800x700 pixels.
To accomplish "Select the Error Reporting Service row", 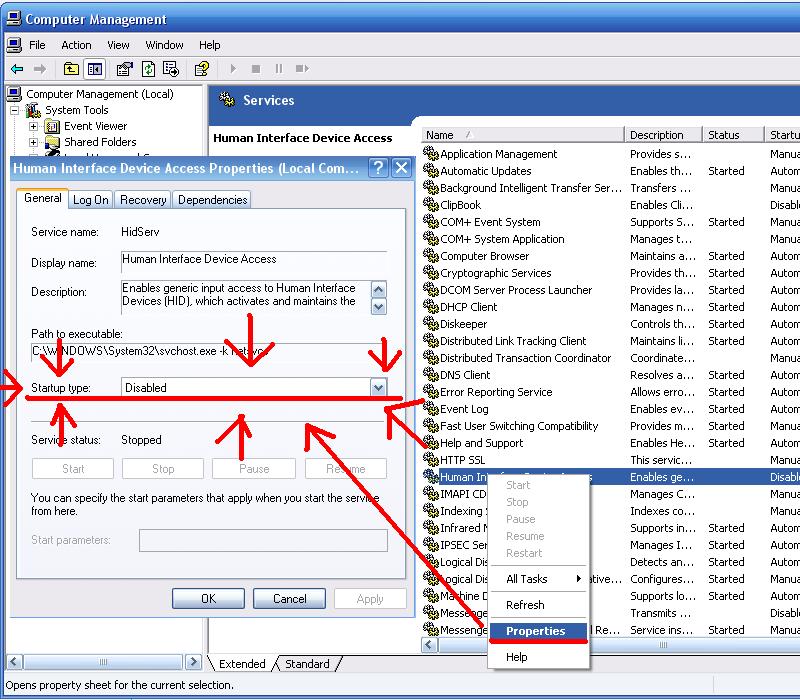I will pyautogui.click(x=611, y=392).
